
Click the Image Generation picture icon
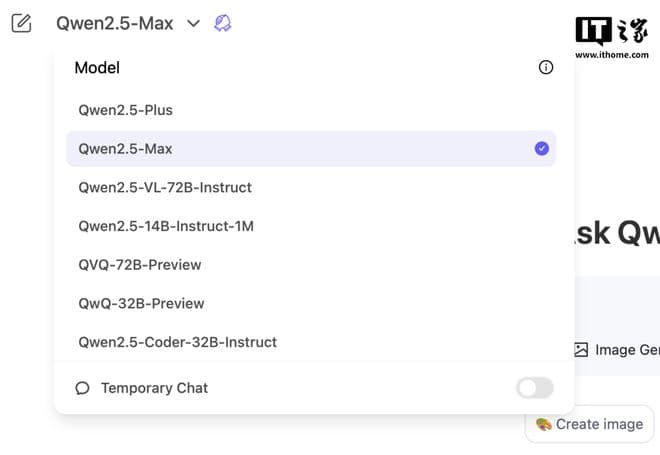(x=581, y=350)
